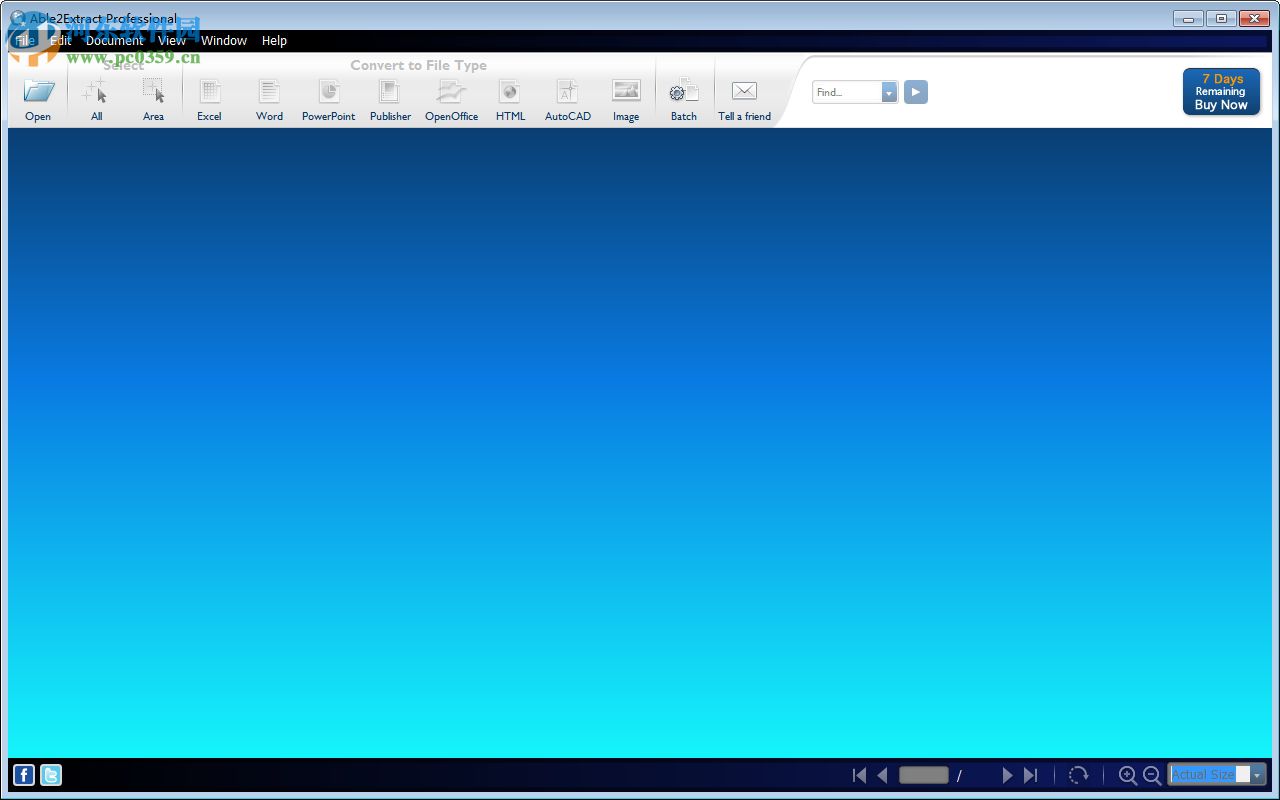Open the Facebook link icon

pos(24,774)
